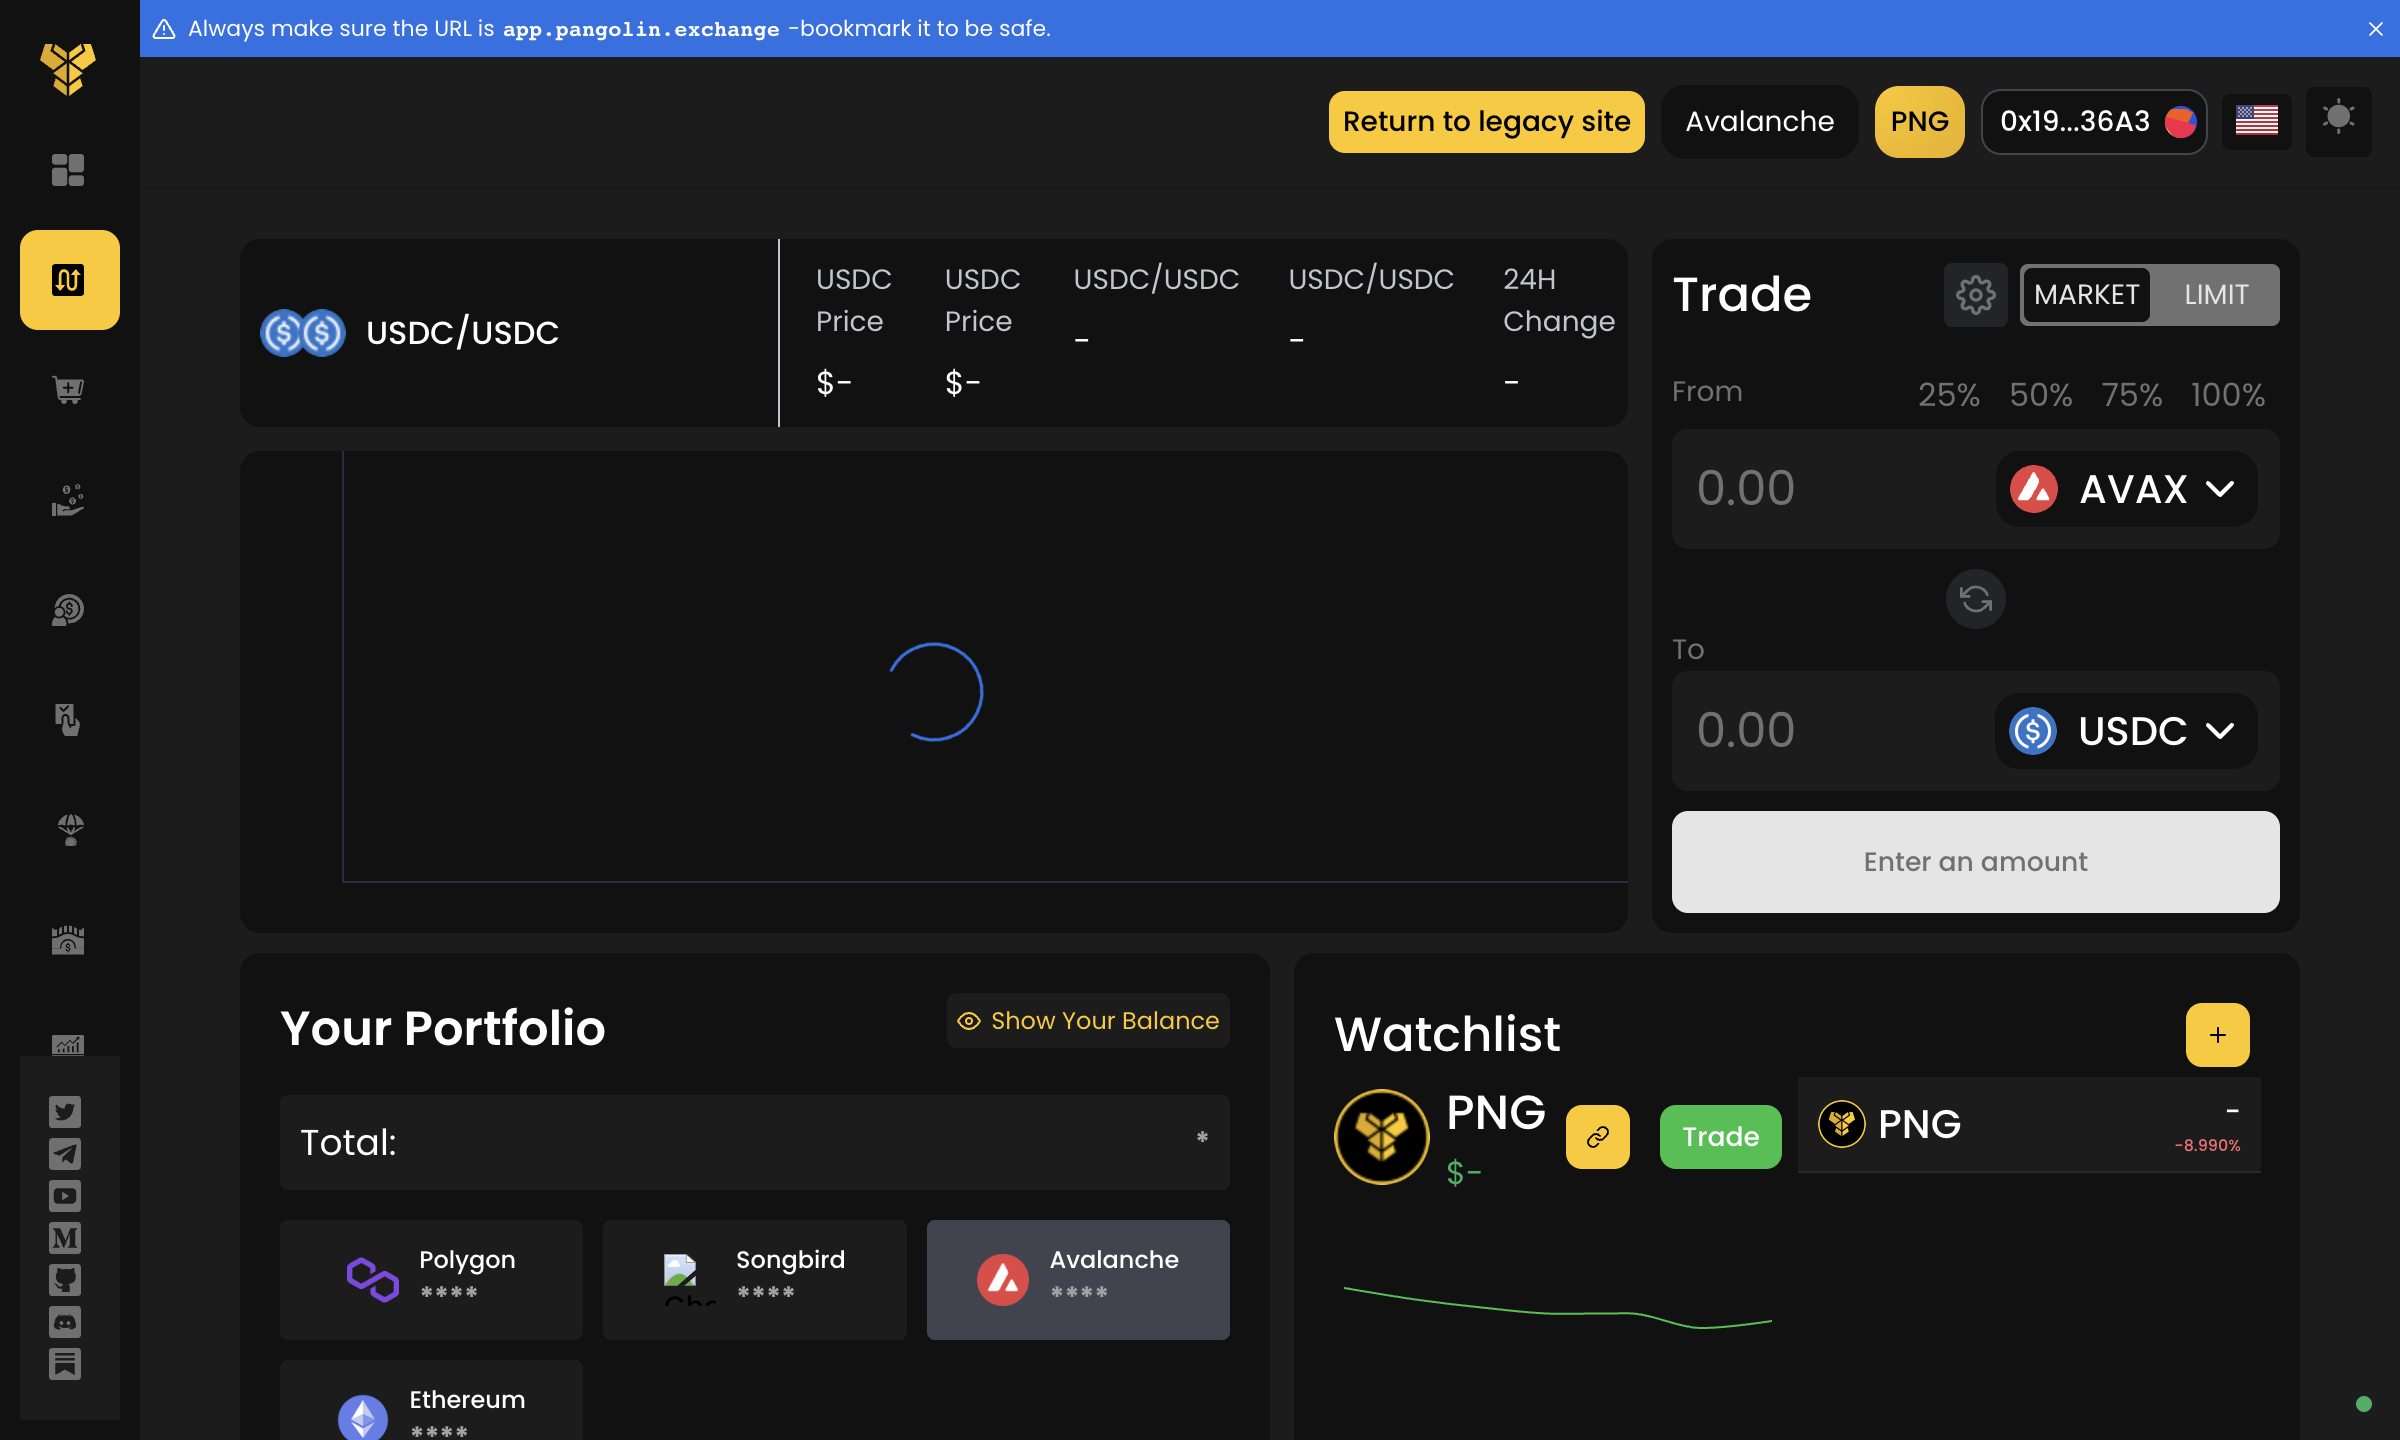
Task: Select the Songbird portfolio chain
Action: coord(755,1280)
